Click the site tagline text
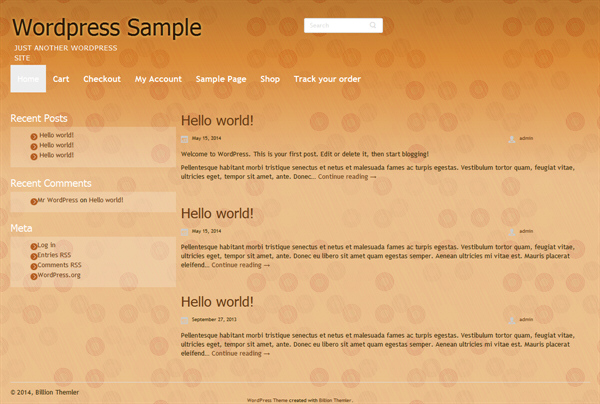Image resolution: width=600 pixels, height=404 pixels. pyautogui.click(x=65, y=53)
